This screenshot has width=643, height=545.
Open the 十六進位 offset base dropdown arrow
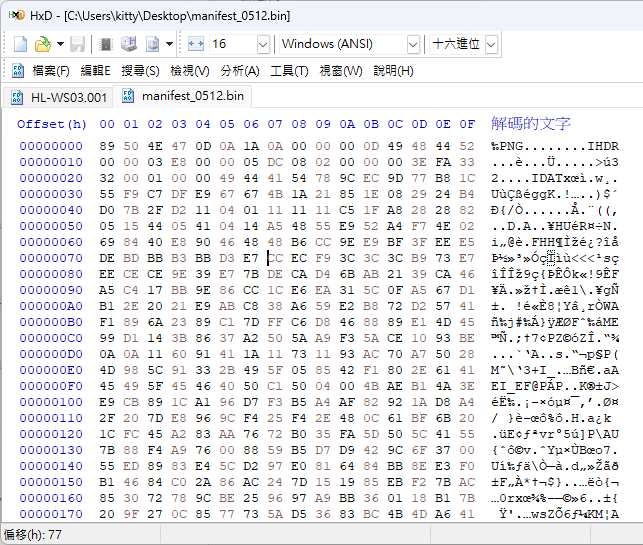pos(491,44)
